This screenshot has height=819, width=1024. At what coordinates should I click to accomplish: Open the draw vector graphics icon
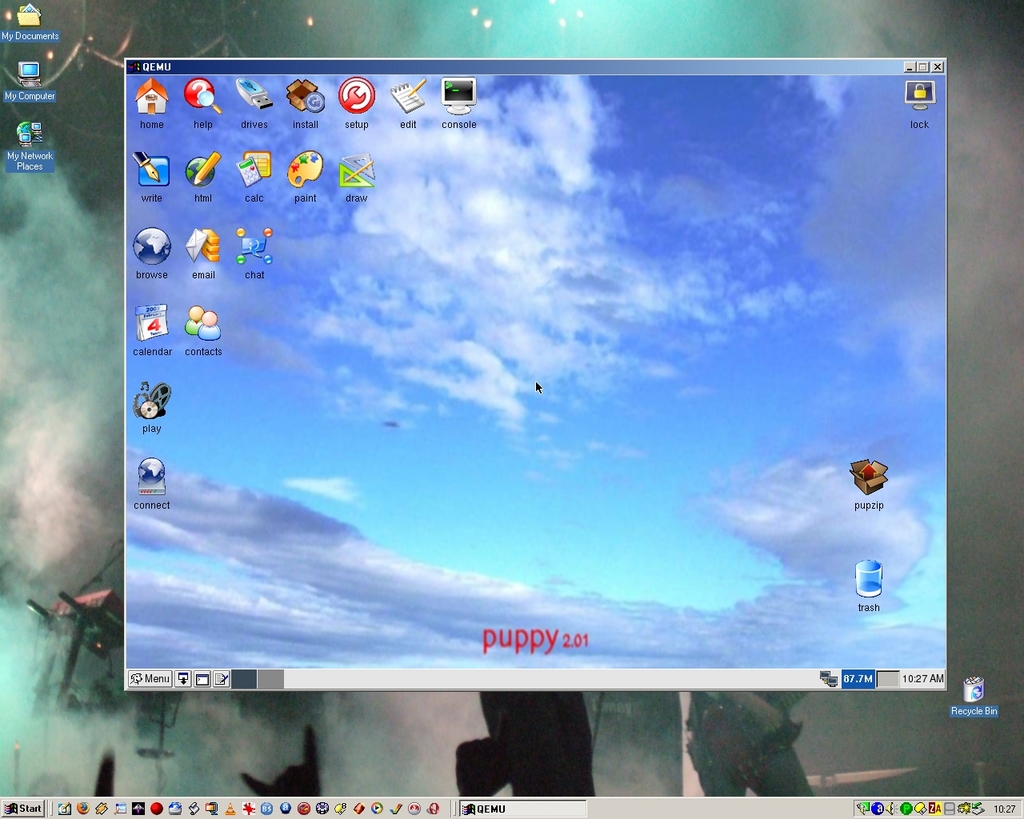pyautogui.click(x=357, y=177)
